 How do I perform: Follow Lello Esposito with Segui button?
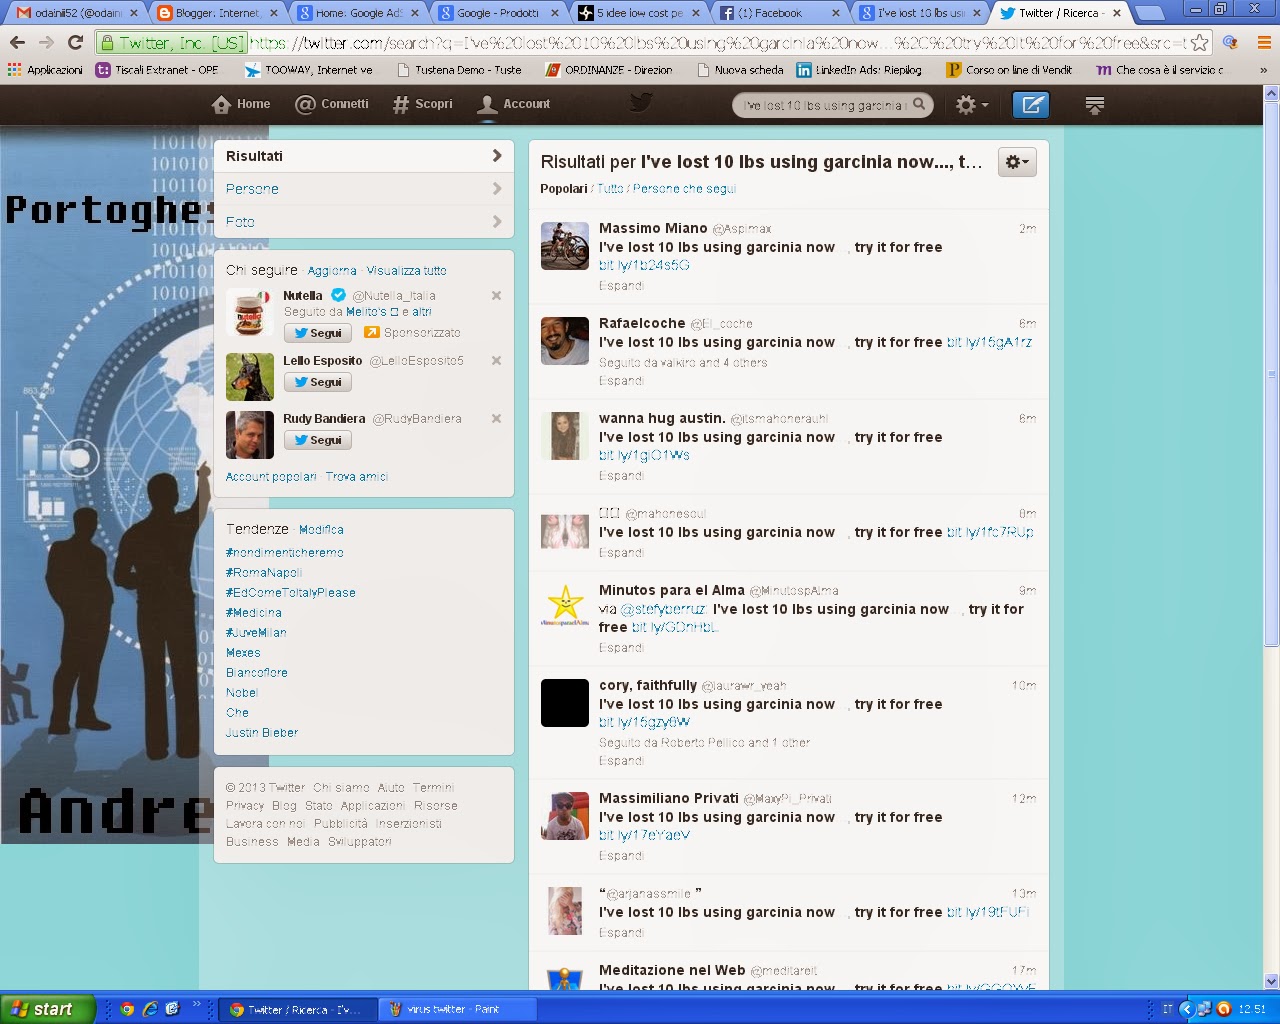[x=317, y=382]
